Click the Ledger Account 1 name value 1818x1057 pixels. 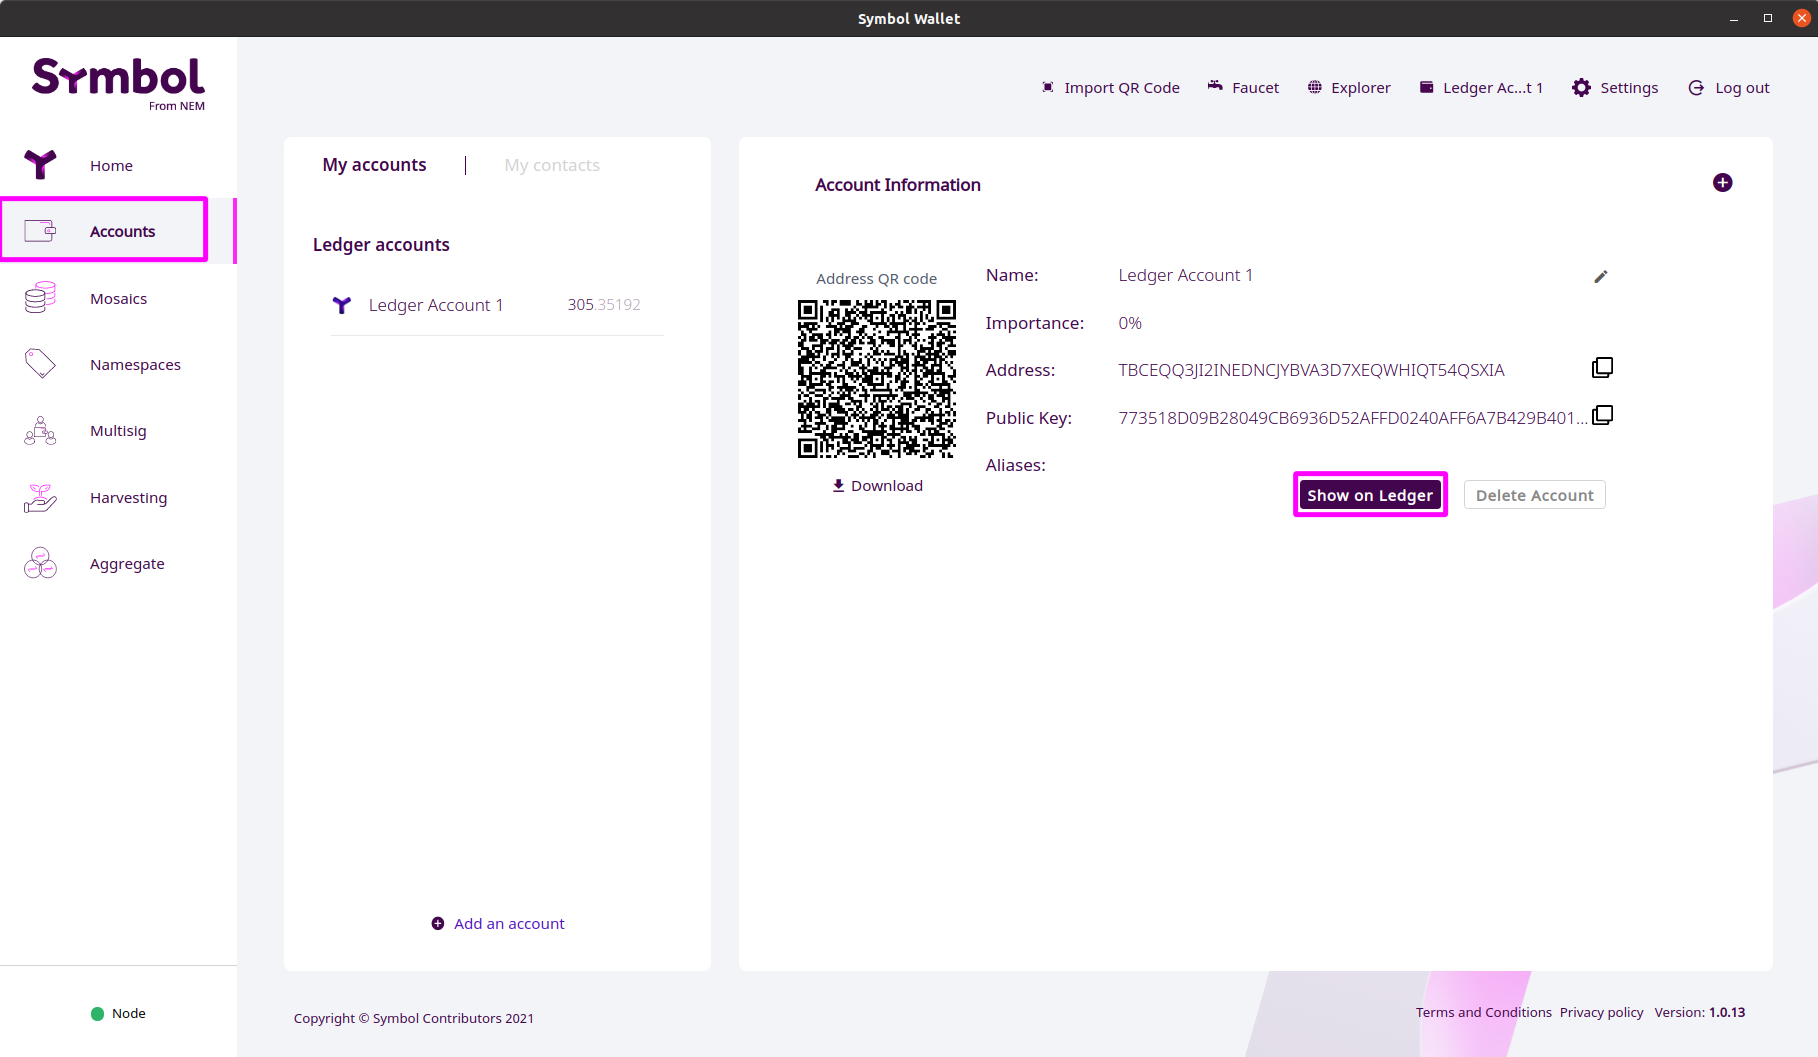[1185, 275]
